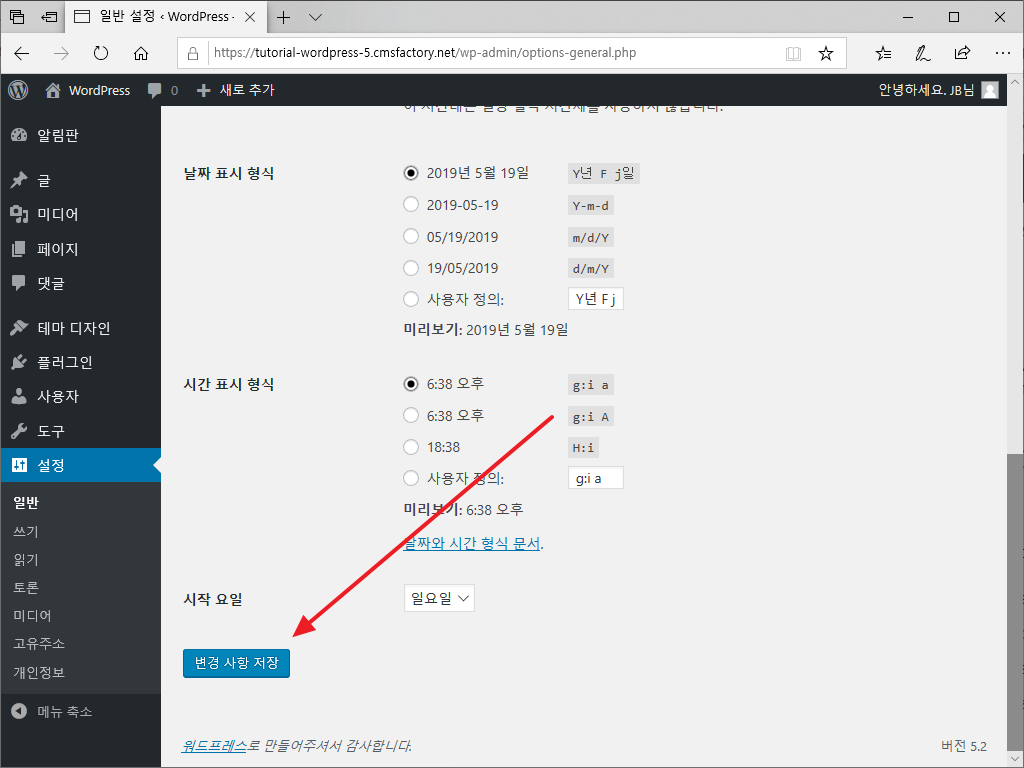This screenshot has height=768, width=1024.
Task: Select time format g:i a radio
Action: click(411, 384)
